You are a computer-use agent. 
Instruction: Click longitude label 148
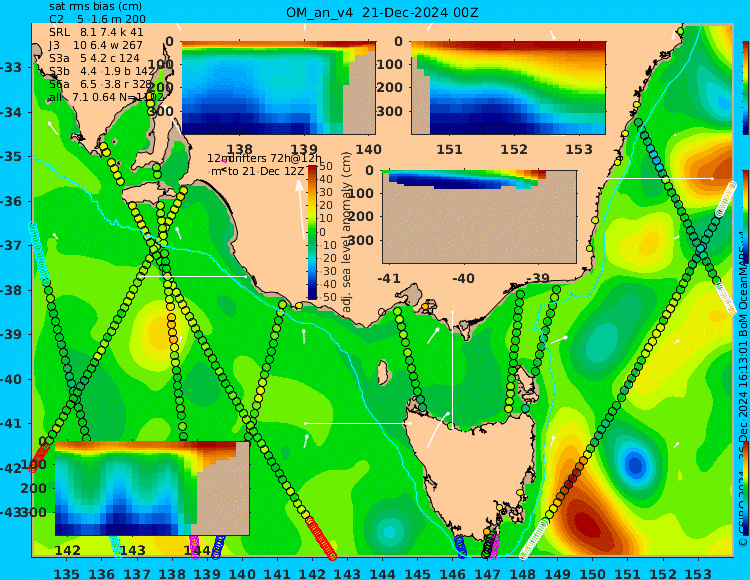tap(522, 573)
